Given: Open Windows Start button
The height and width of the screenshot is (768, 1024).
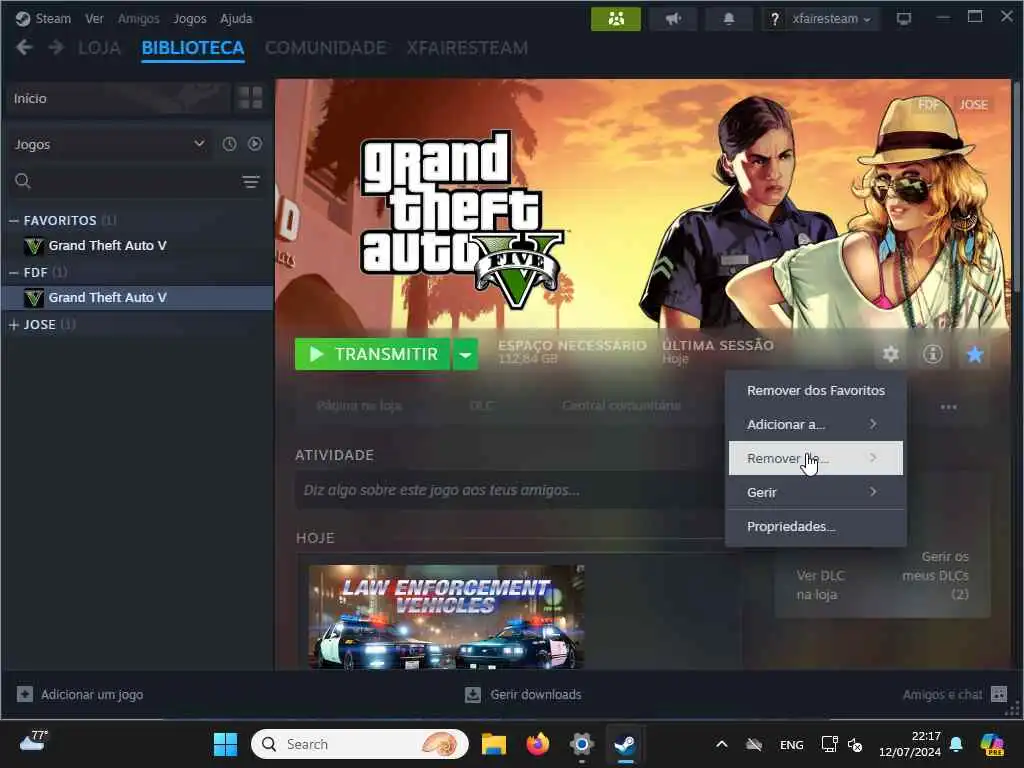Looking at the screenshot, I should coord(225,744).
